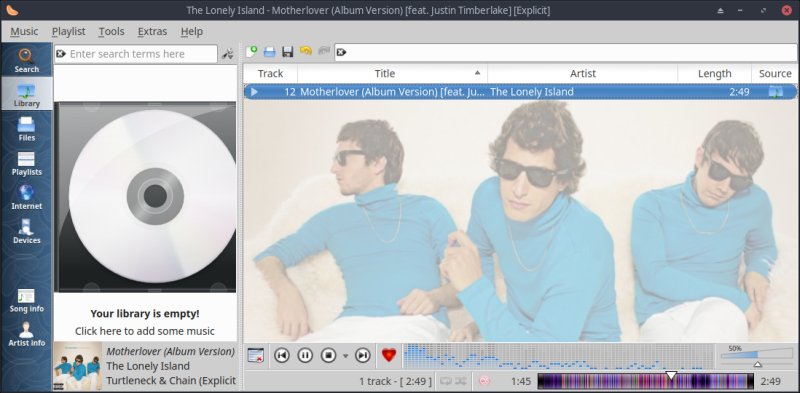Open library display options wrench menu
The image size is (800, 393).
click(x=228, y=54)
